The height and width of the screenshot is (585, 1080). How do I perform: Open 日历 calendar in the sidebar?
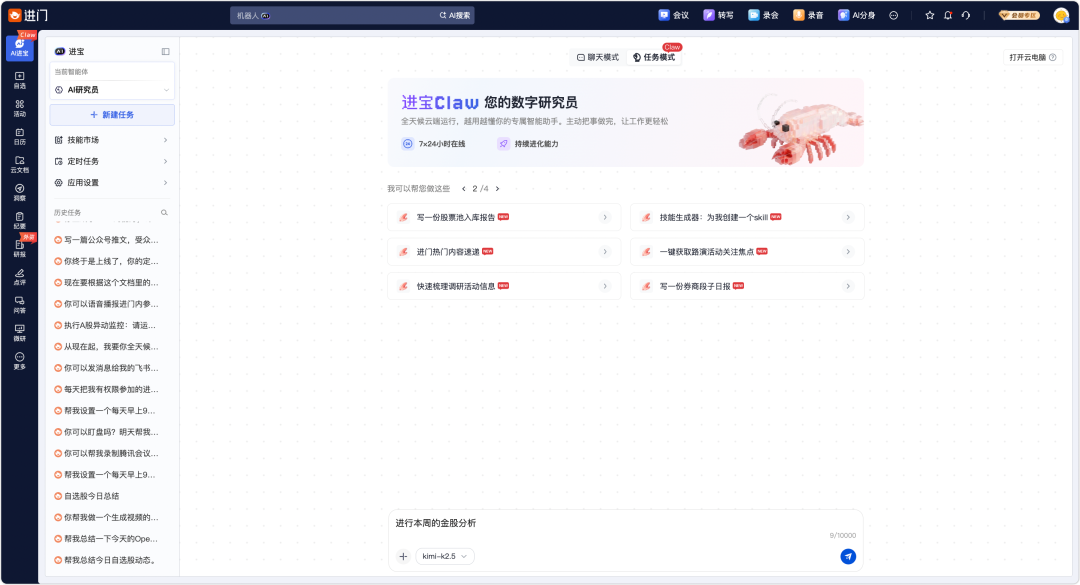[19, 136]
